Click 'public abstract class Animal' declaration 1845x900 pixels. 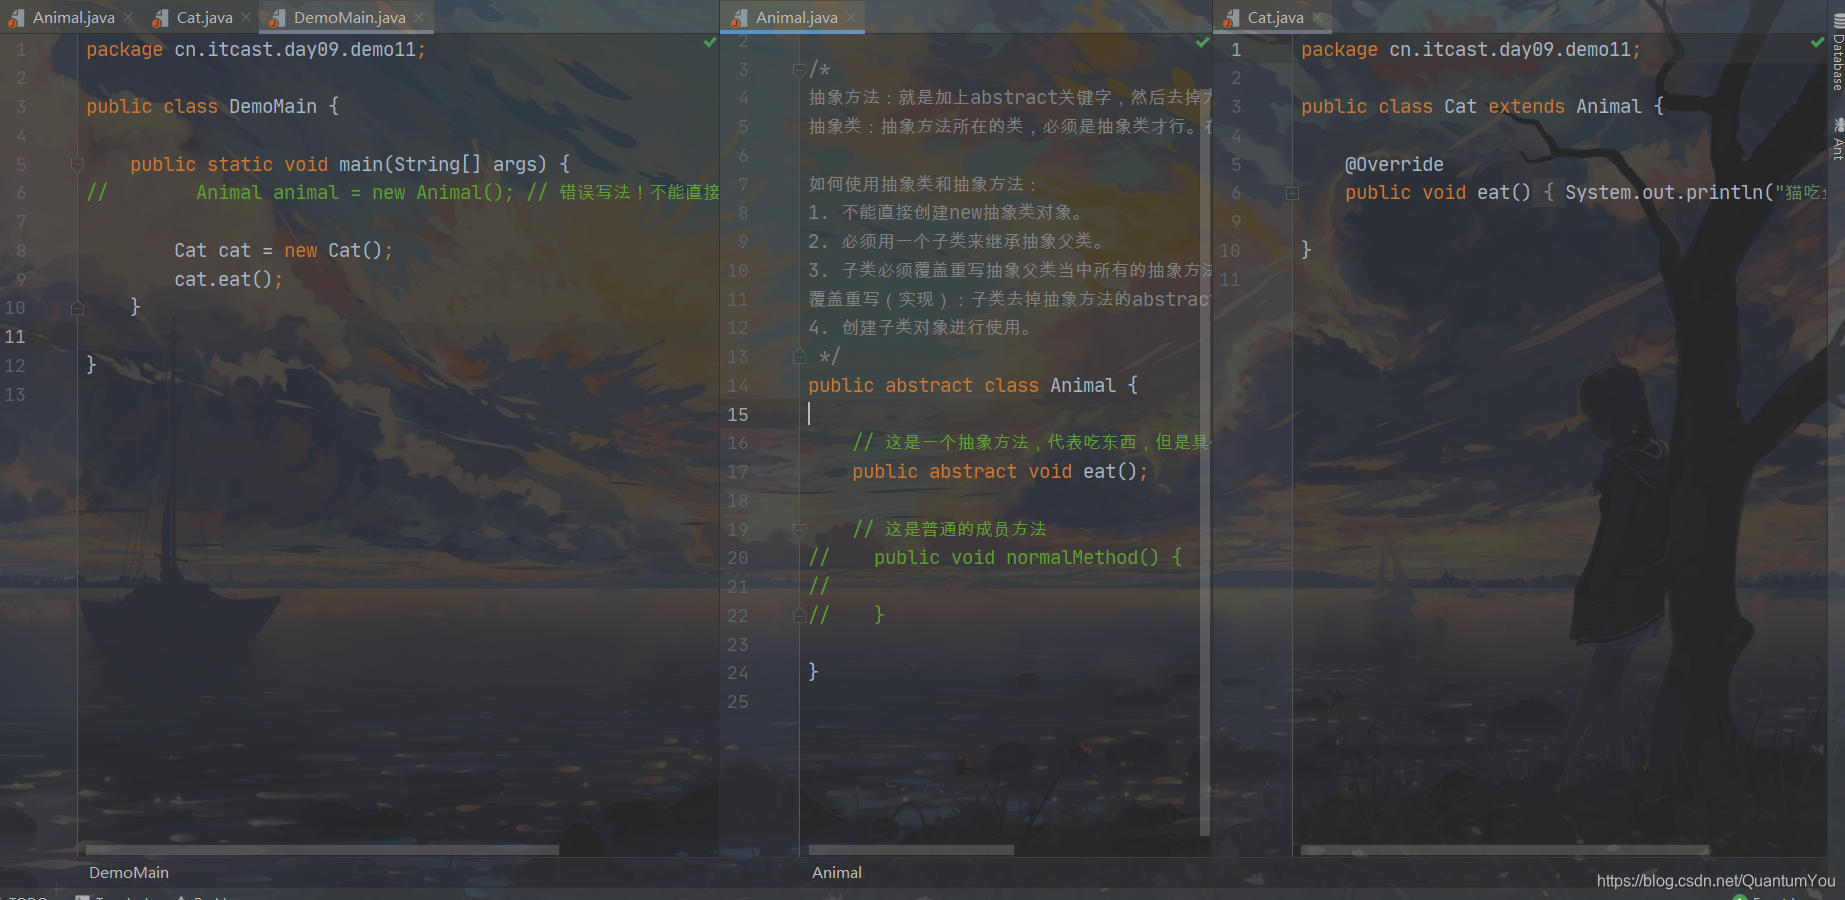pyautogui.click(x=962, y=386)
